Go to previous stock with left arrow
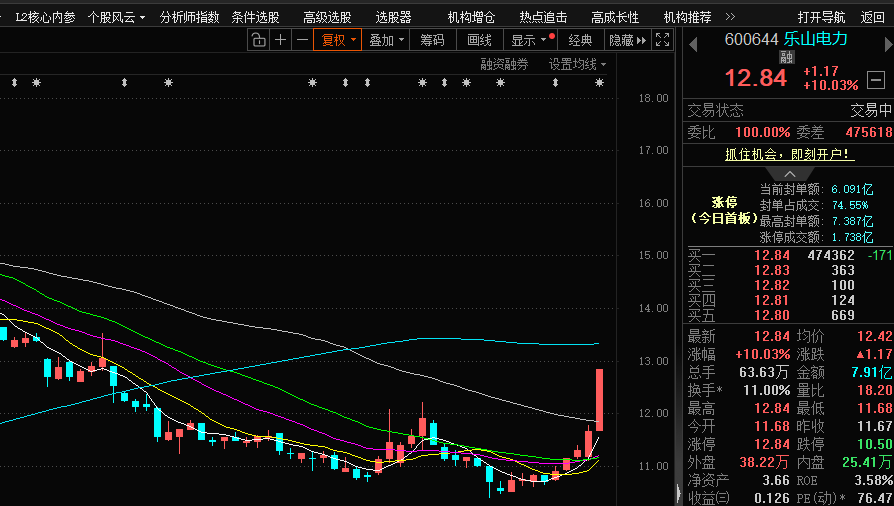The width and height of the screenshot is (894, 506). point(693,42)
